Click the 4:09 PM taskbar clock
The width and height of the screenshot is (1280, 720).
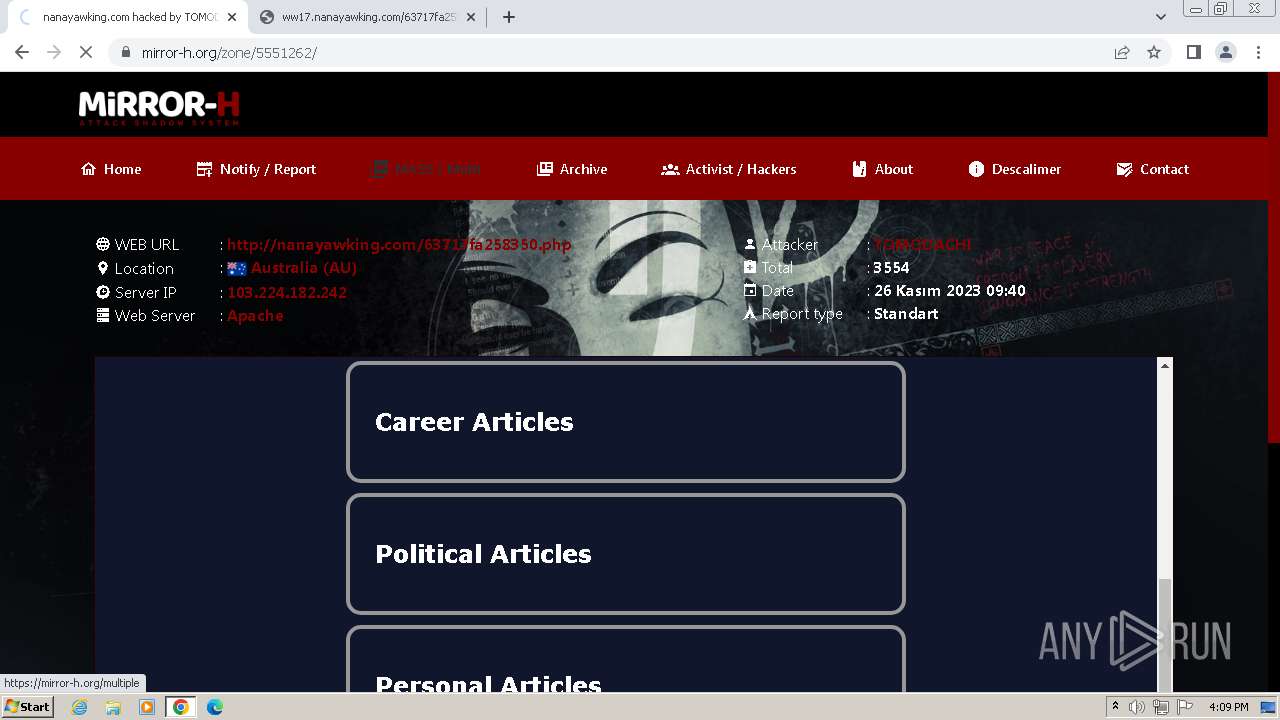pos(1228,707)
